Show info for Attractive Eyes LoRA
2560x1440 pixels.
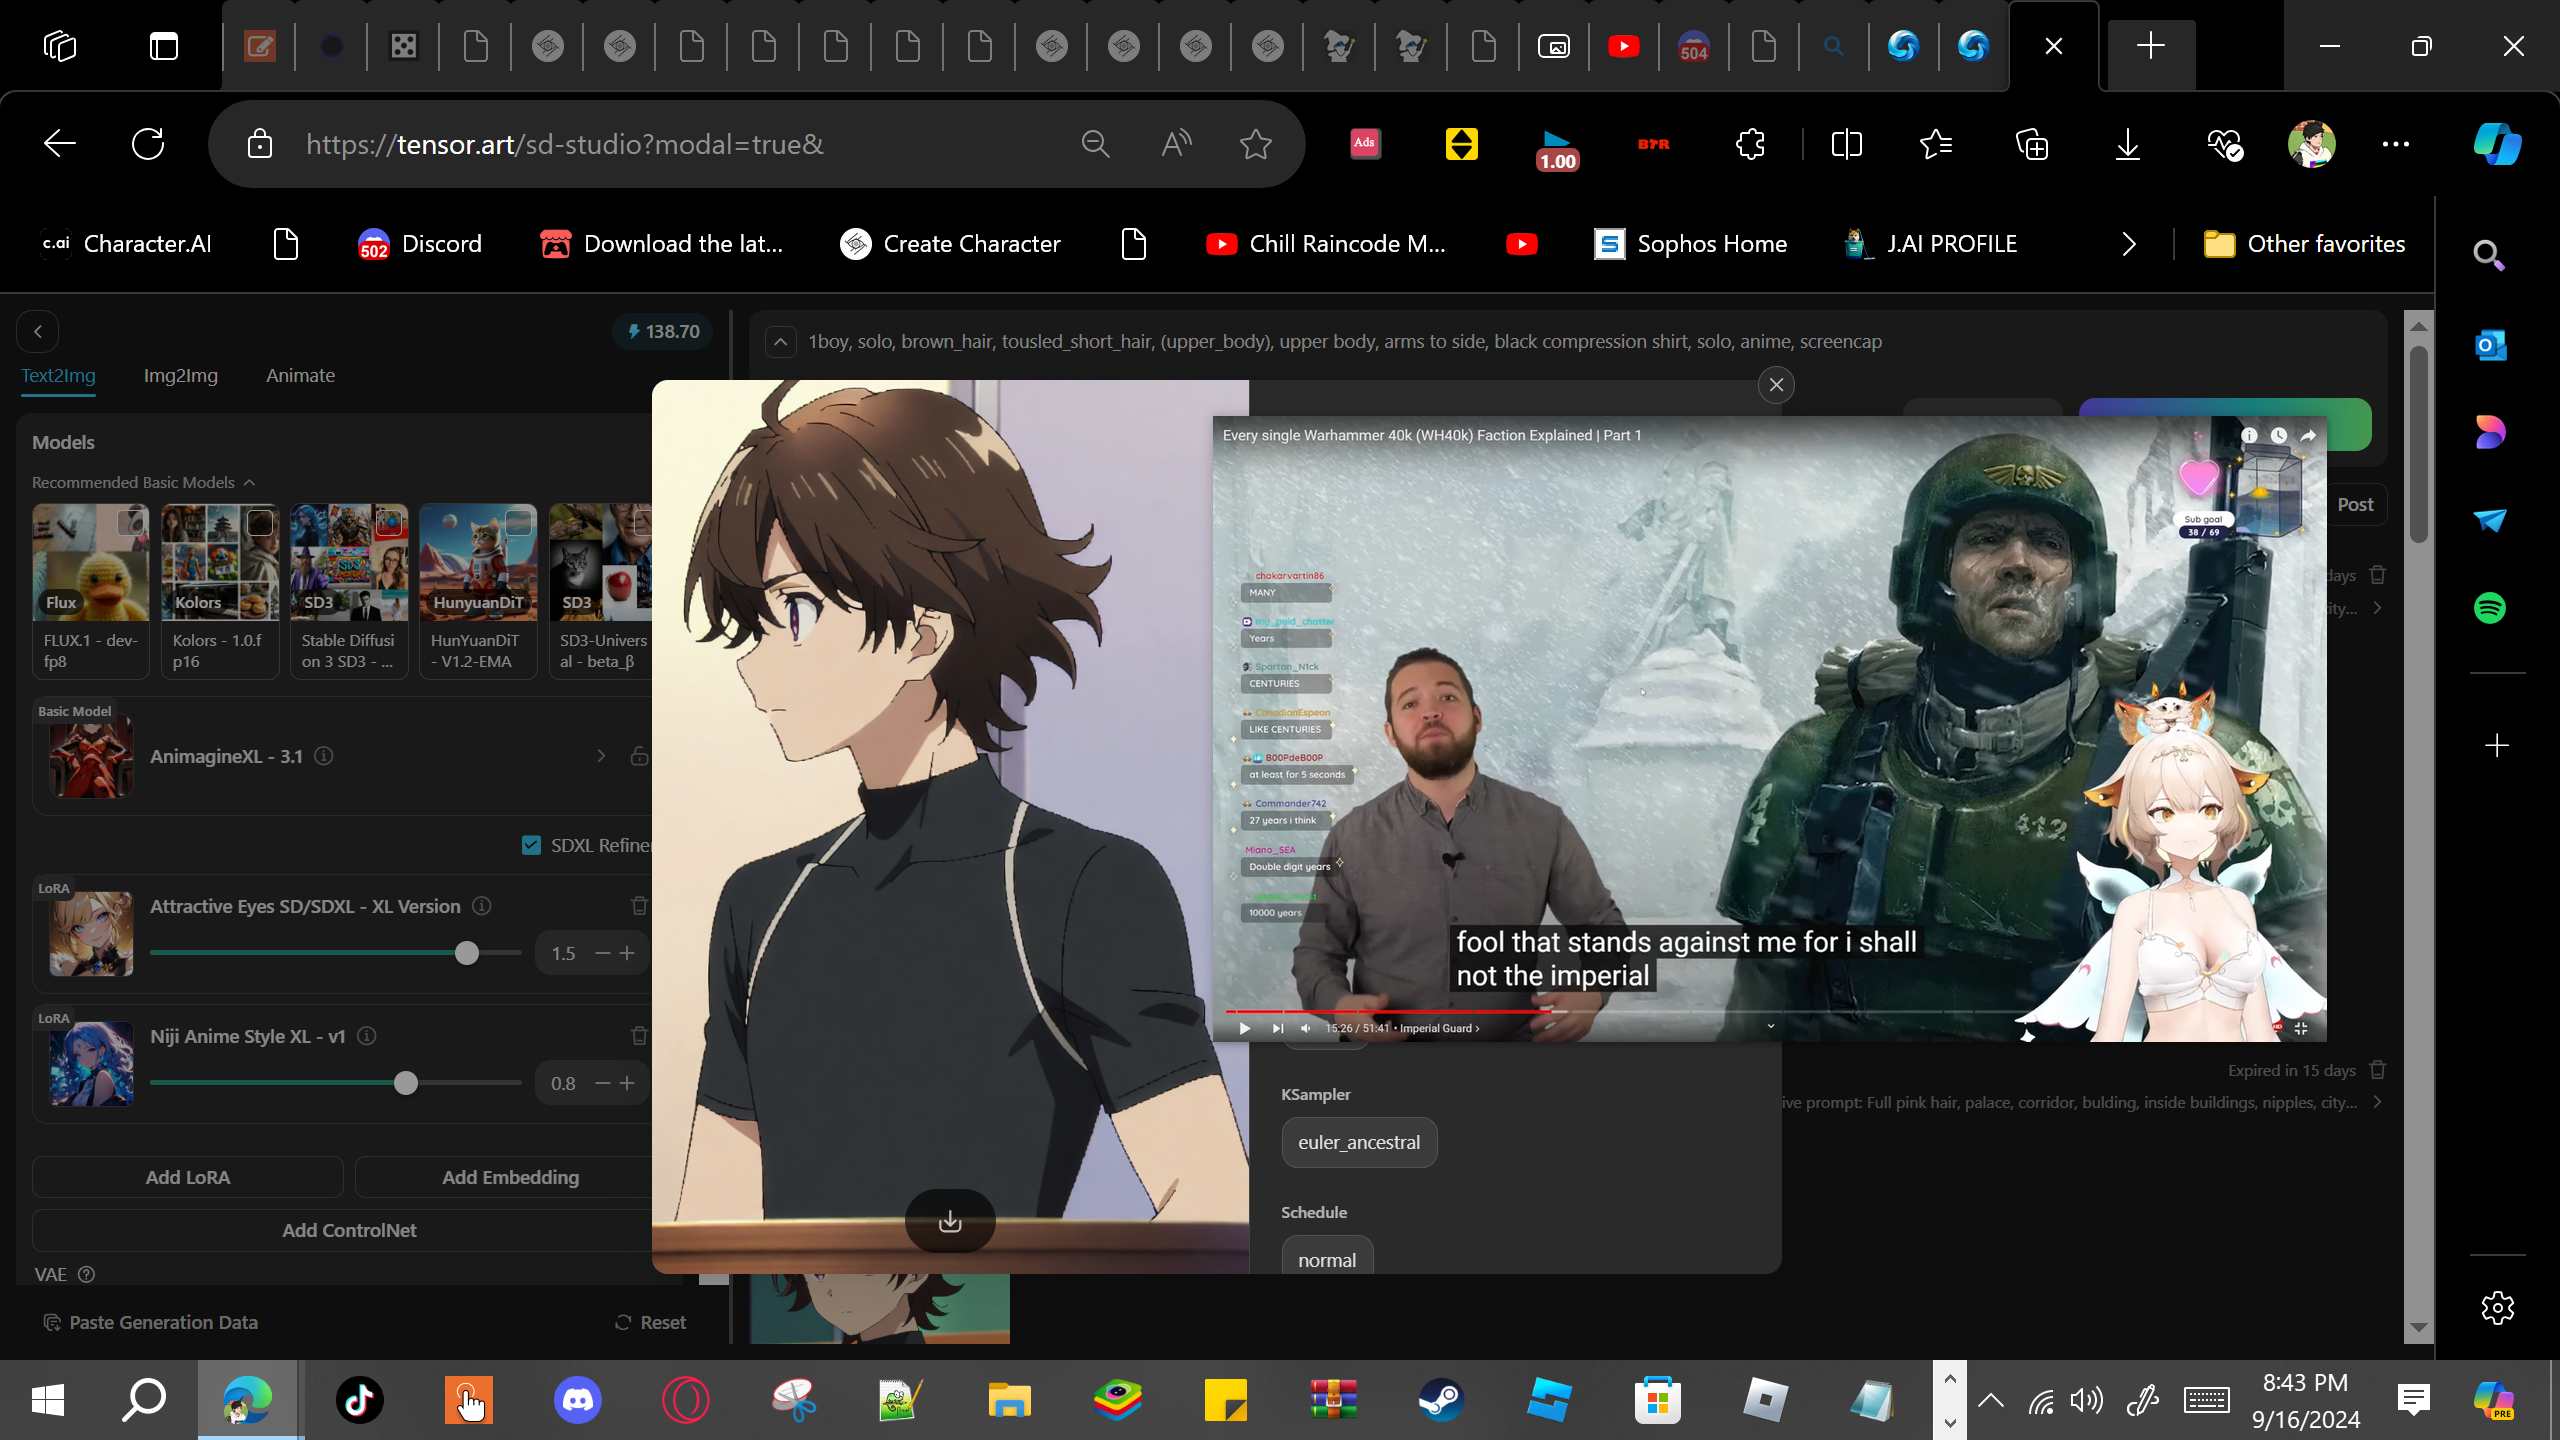tap(482, 906)
